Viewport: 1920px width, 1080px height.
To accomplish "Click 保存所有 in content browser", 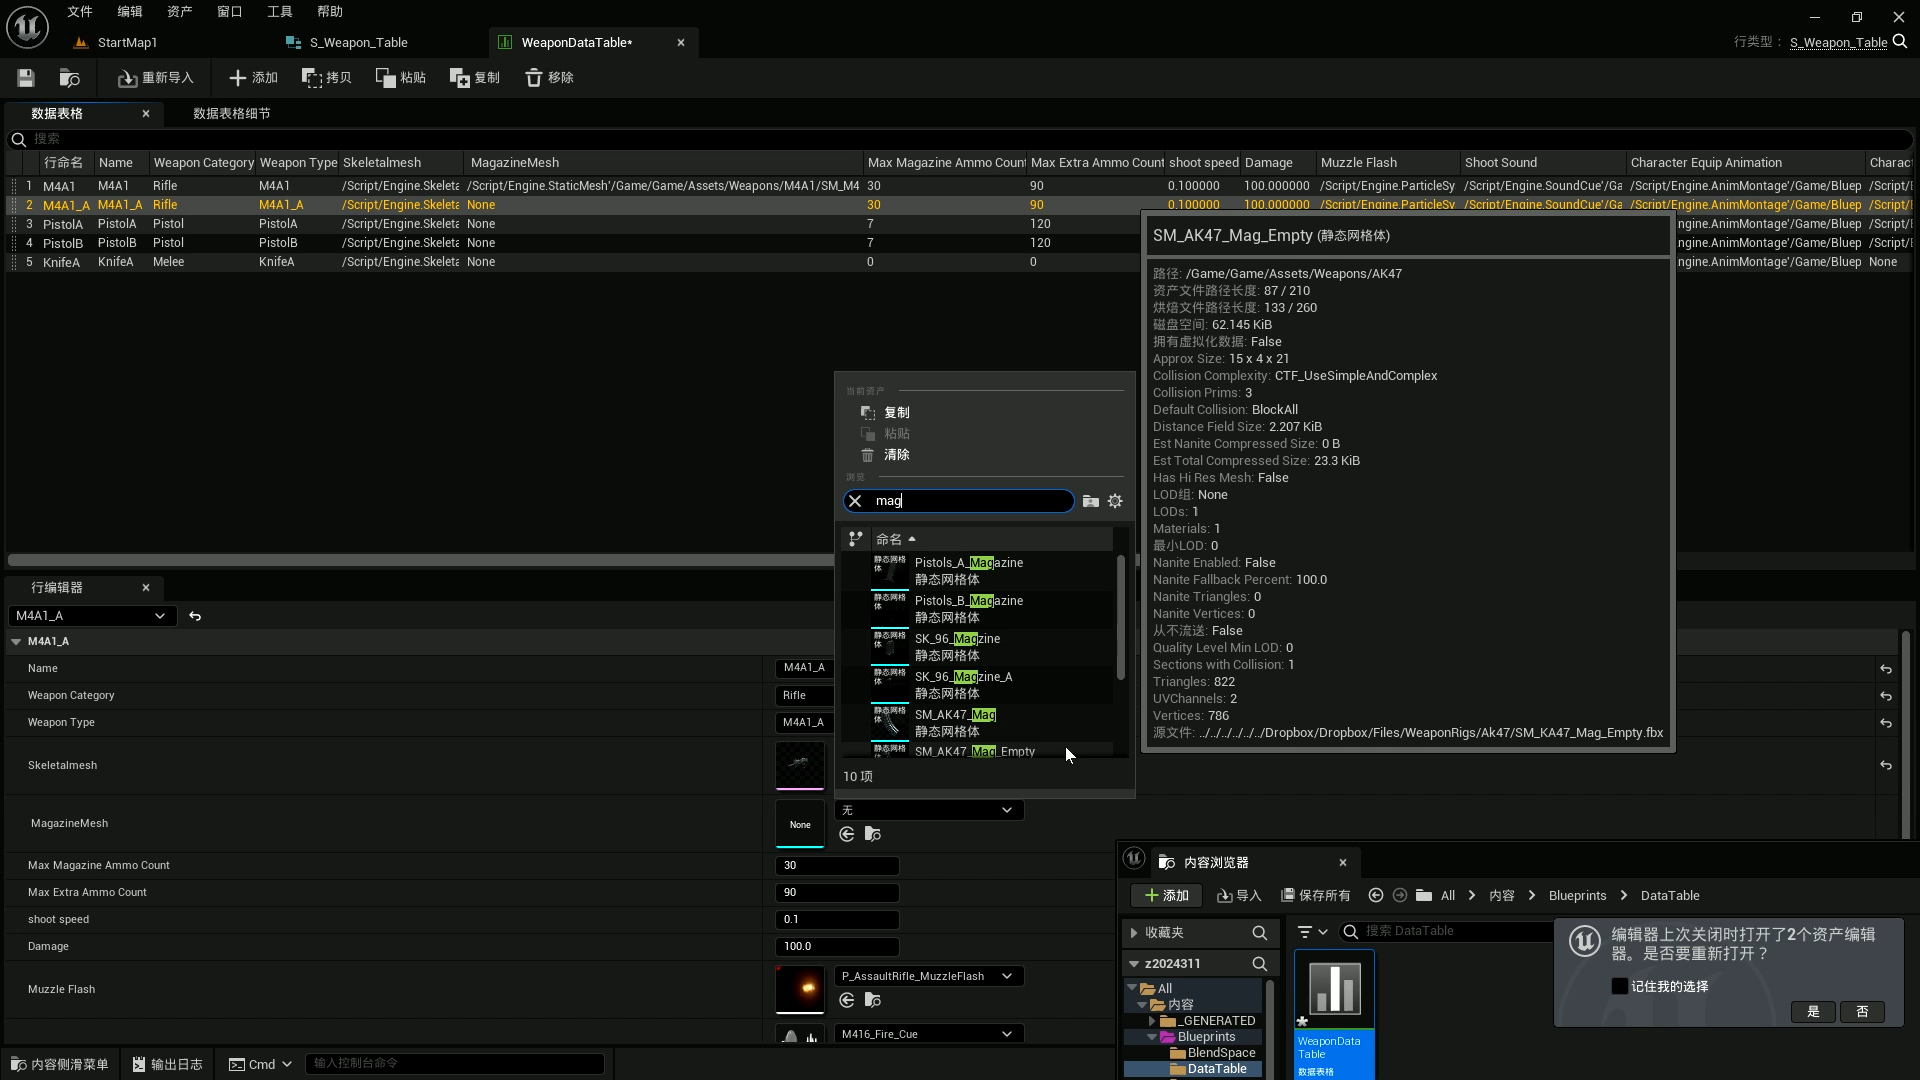I will click(1315, 896).
